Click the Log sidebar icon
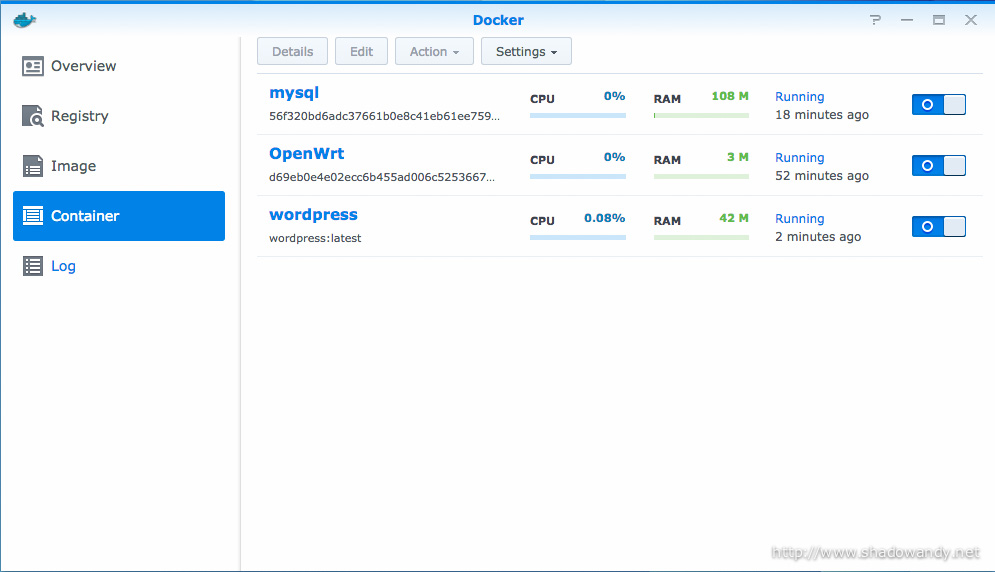The width and height of the screenshot is (995, 572). [32, 266]
